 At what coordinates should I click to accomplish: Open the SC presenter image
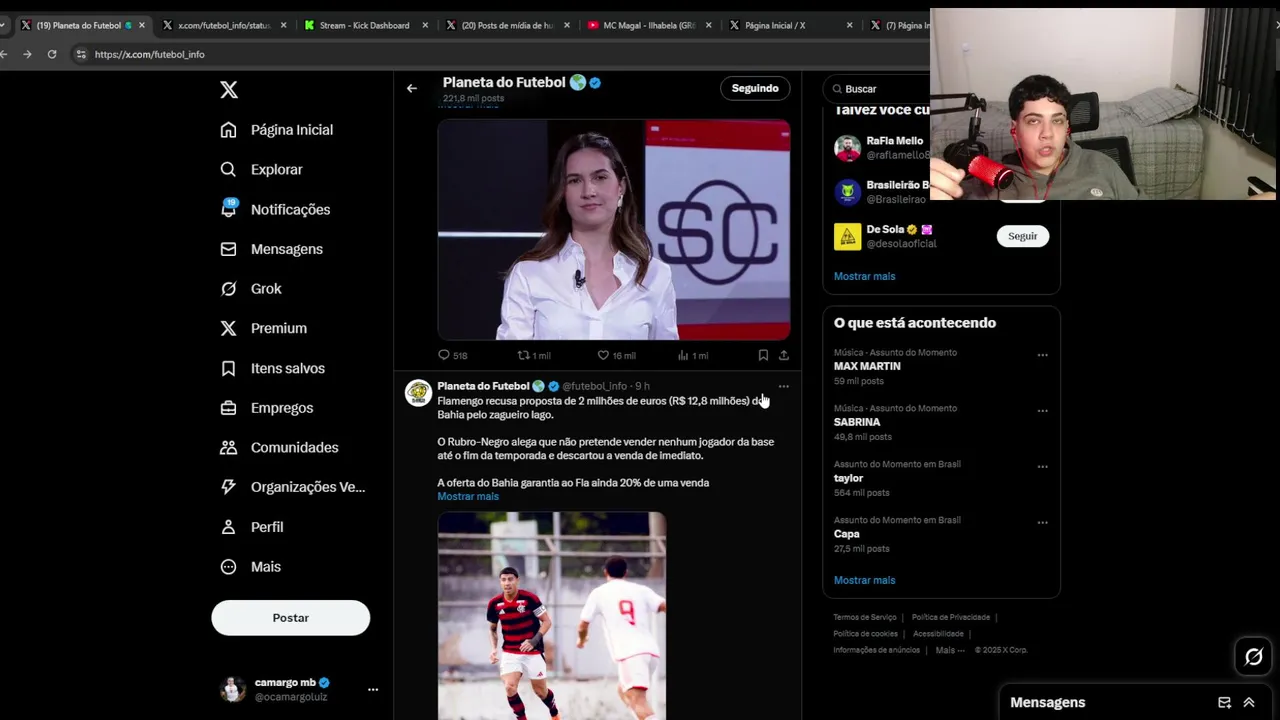click(614, 230)
